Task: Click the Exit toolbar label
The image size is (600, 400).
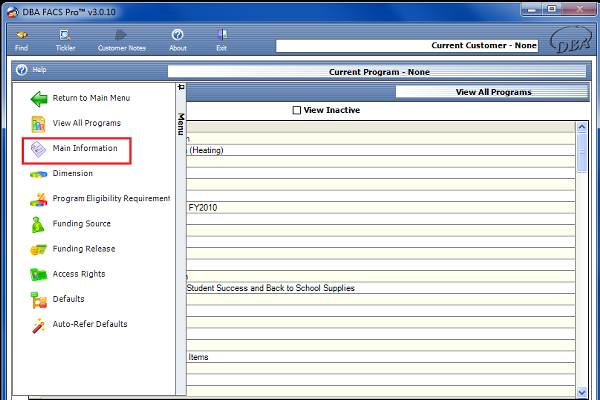Action: 222,48
